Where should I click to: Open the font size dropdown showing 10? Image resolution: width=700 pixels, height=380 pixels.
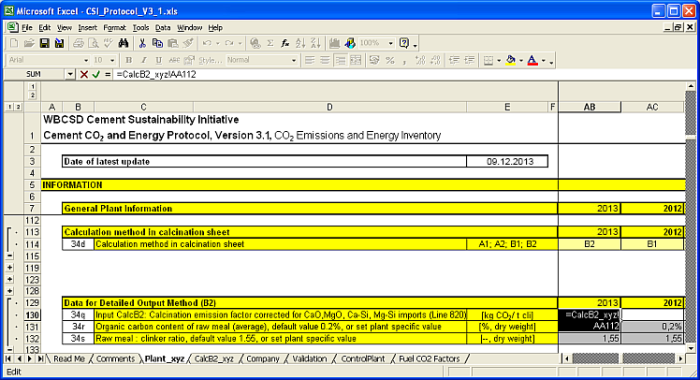(112, 60)
